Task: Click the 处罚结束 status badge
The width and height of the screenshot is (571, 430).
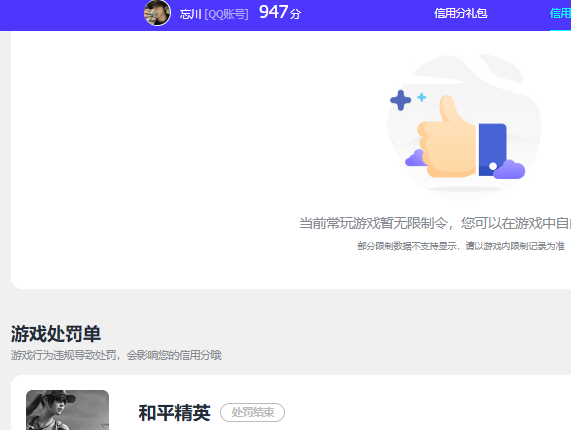Action: (x=252, y=413)
